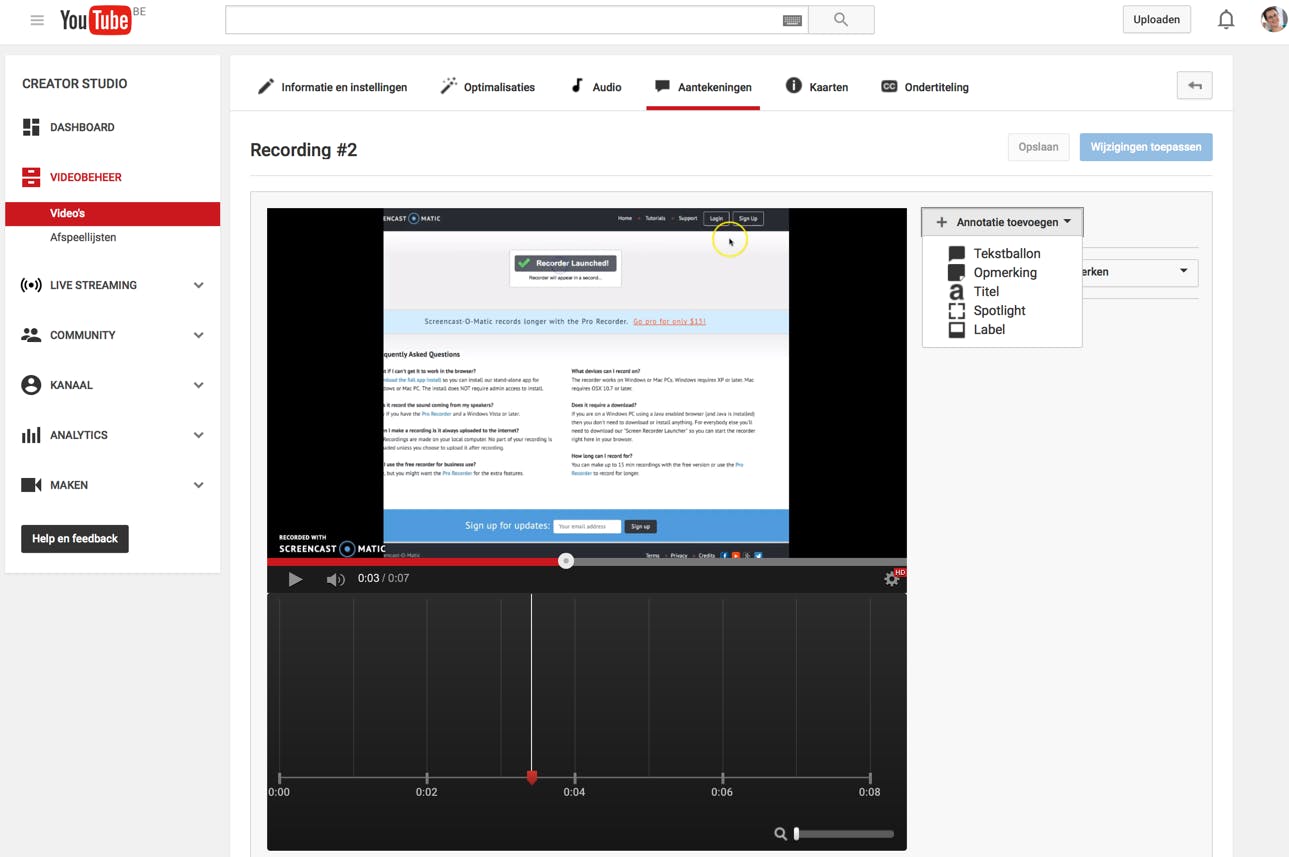
Task: Click the Videobeheer icon
Action: point(31,177)
